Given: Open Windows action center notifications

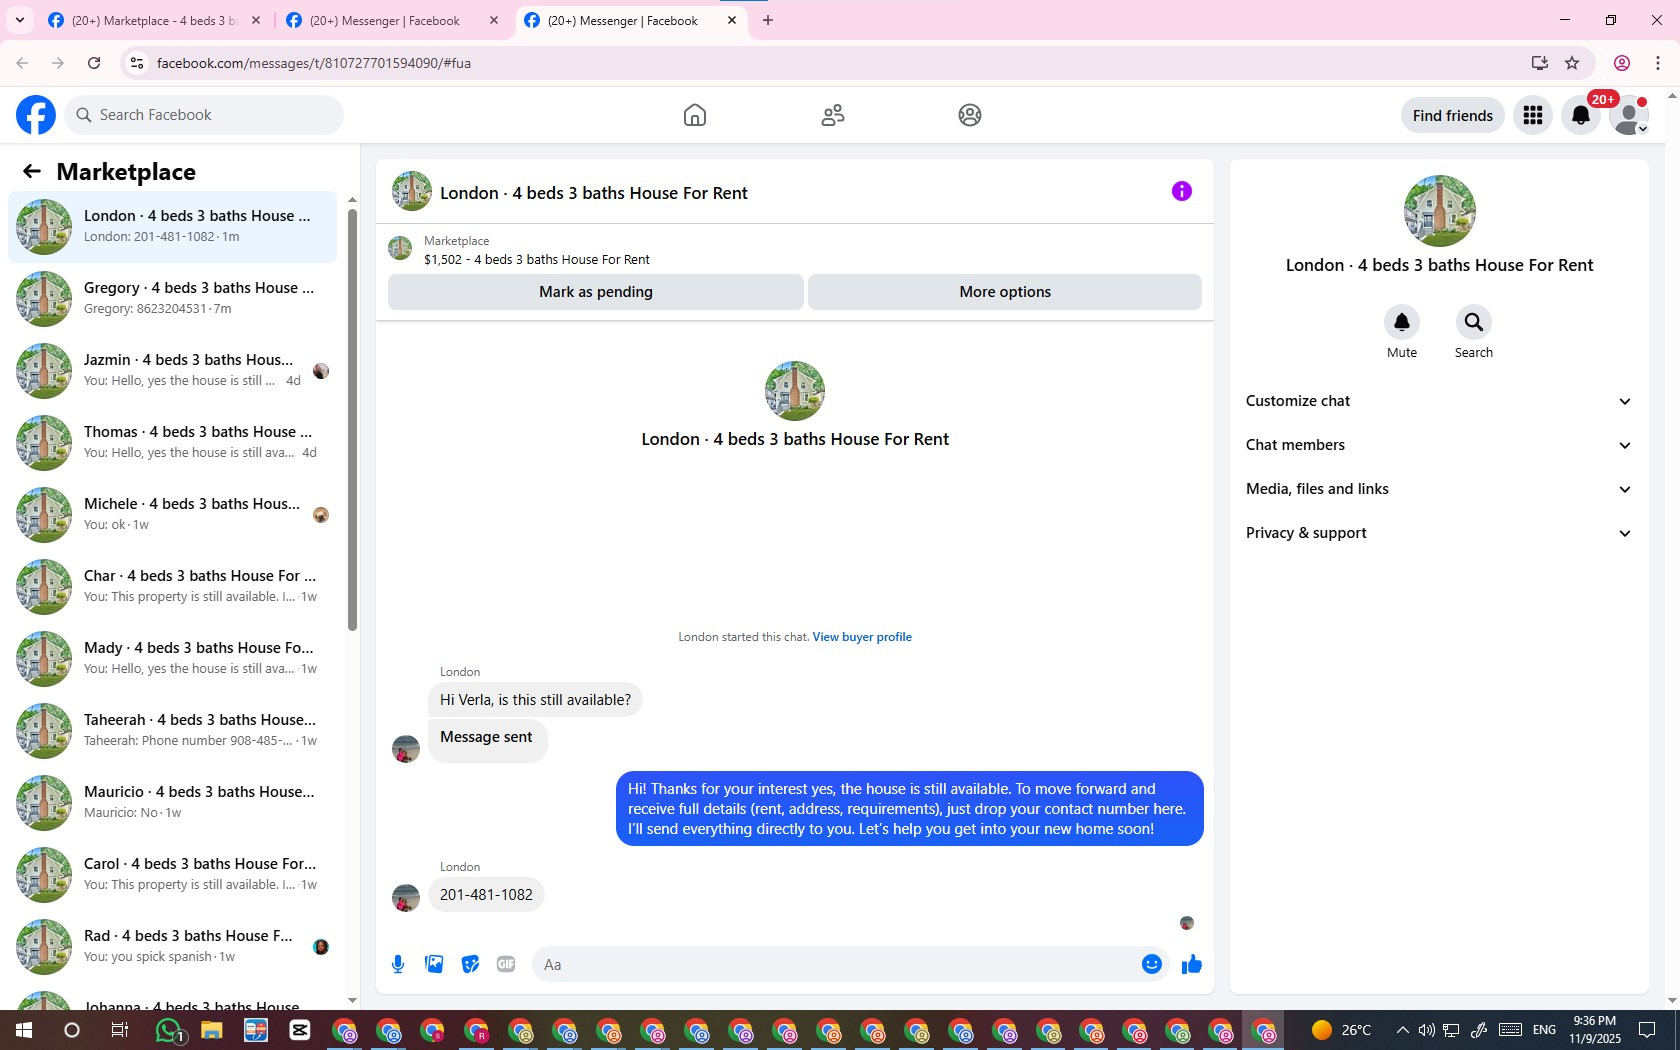Looking at the screenshot, I should (1647, 1030).
